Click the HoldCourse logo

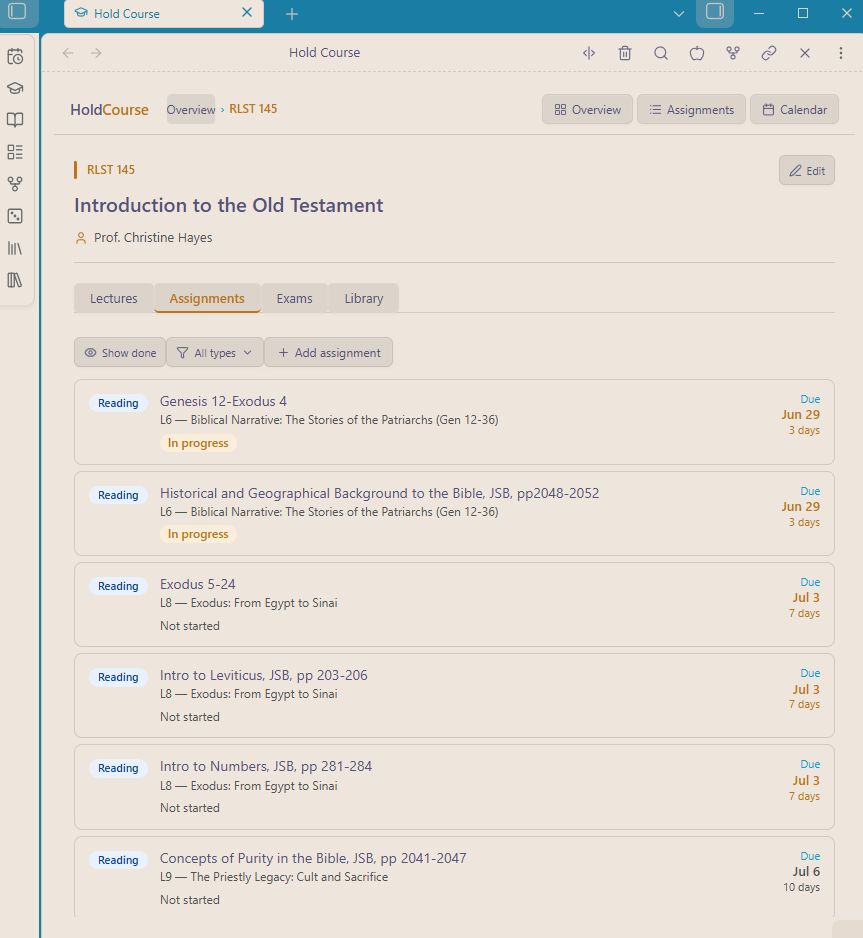109,109
